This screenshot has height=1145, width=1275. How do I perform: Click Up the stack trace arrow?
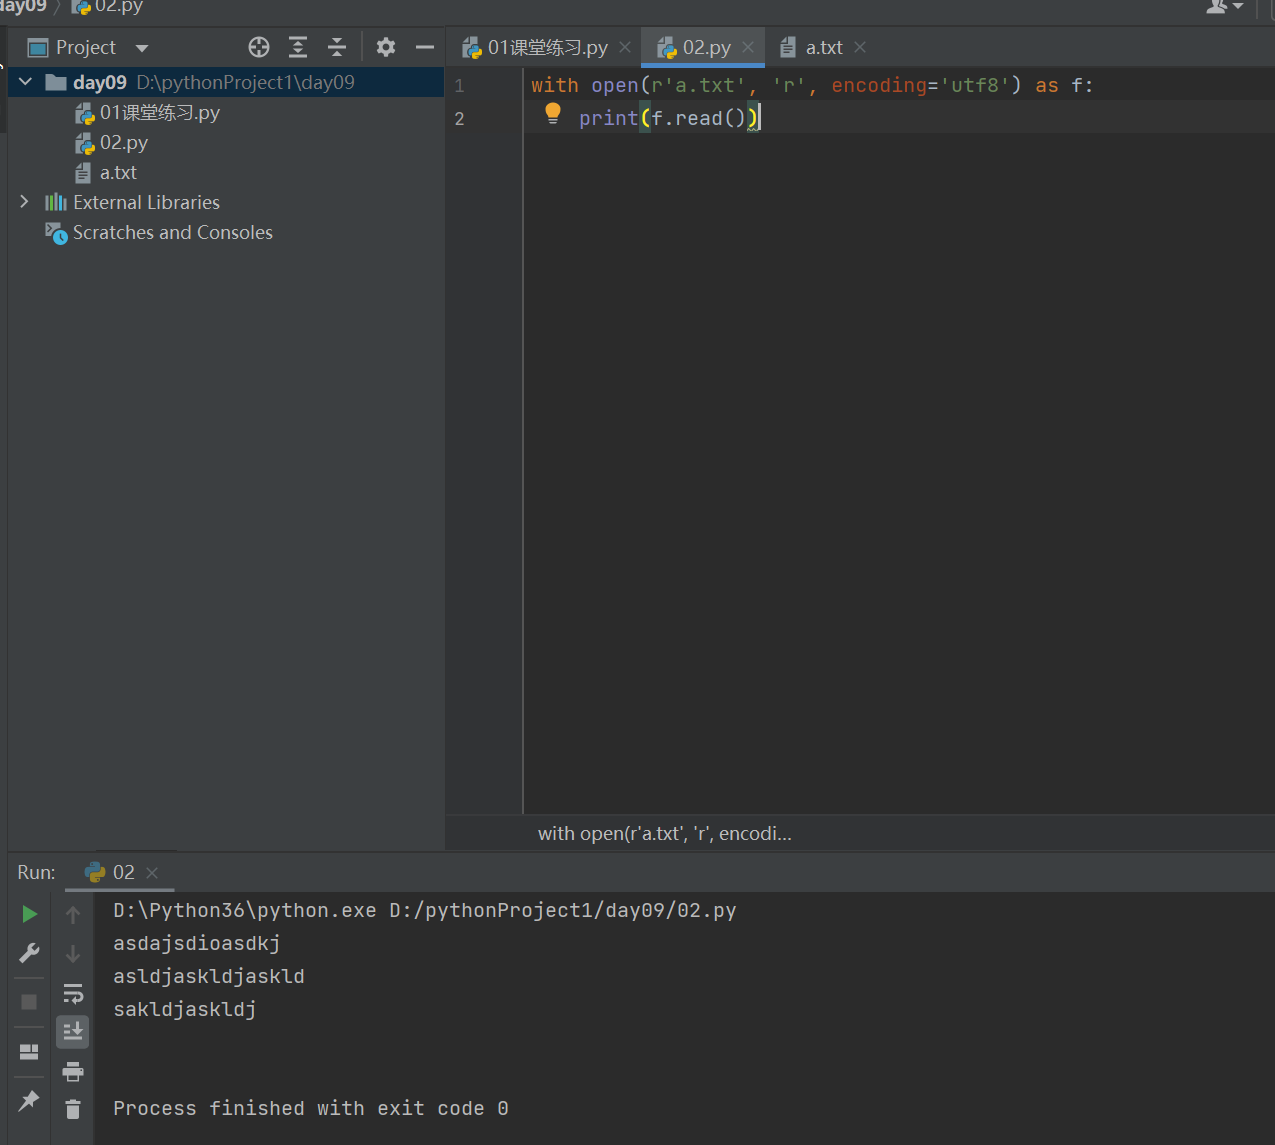(x=73, y=914)
